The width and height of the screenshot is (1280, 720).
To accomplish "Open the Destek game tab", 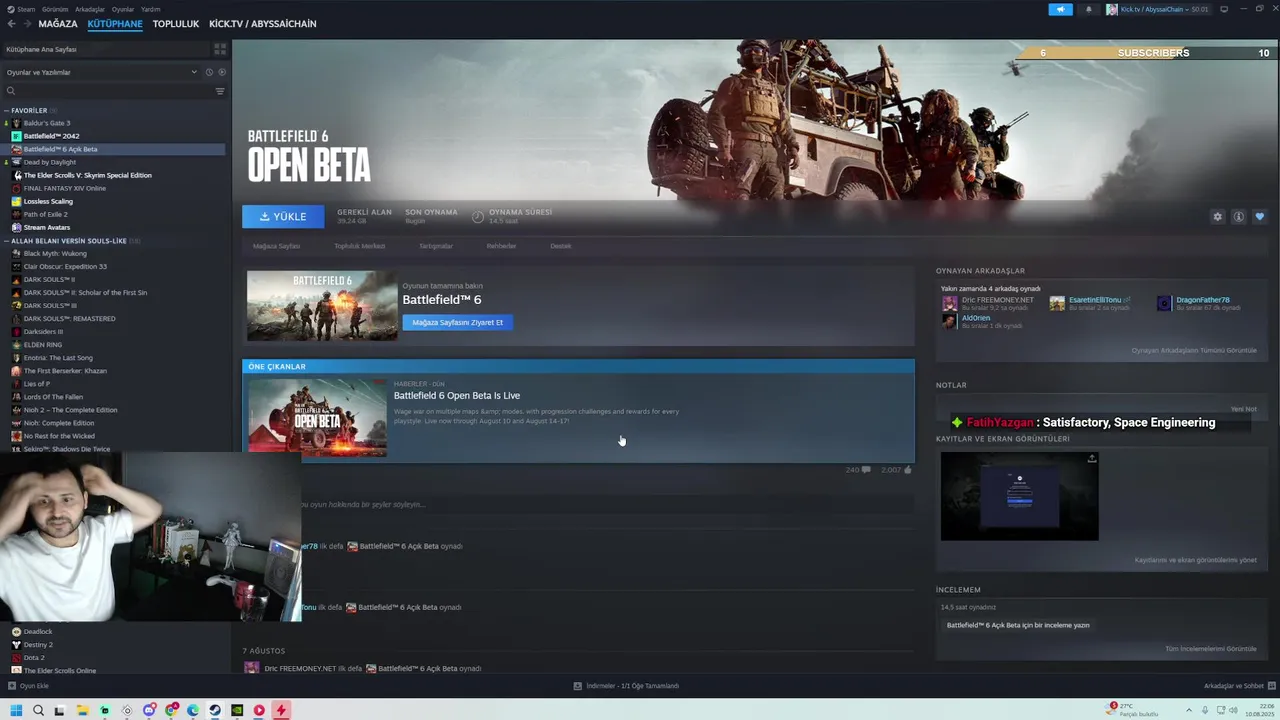I will [561, 246].
